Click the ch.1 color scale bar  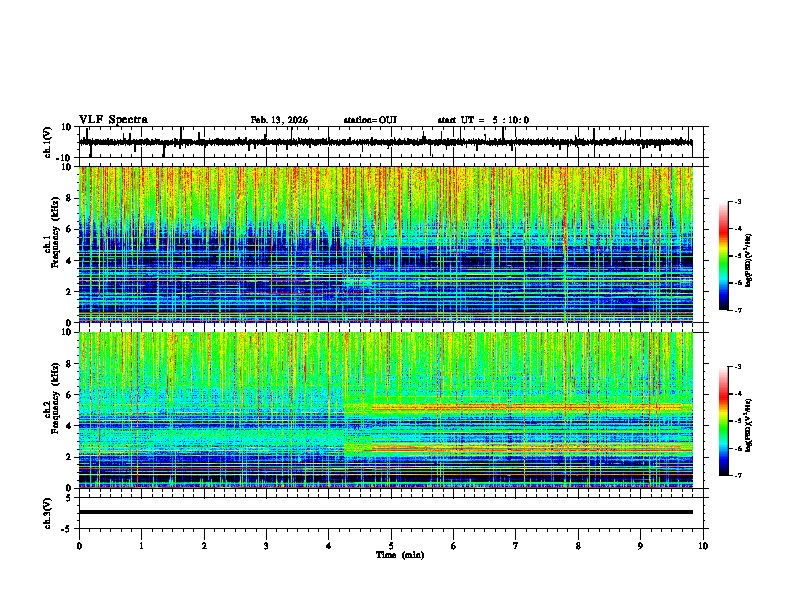point(723,256)
